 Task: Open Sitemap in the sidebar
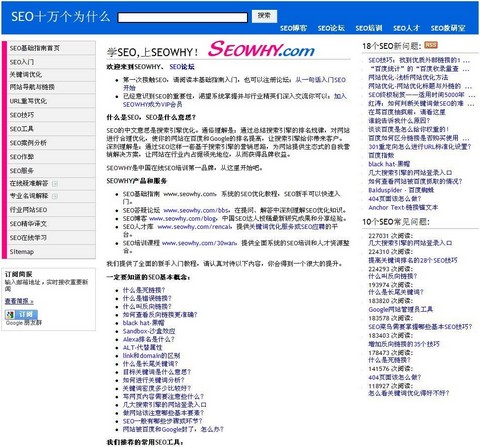pyautogui.click(x=51, y=252)
